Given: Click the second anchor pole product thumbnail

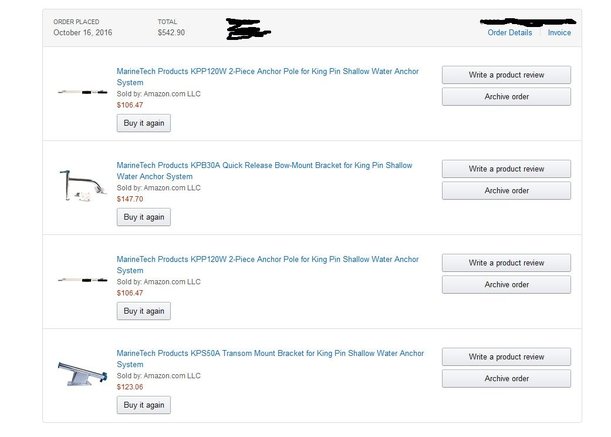Looking at the screenshot, I should pyautogui.click(x=83, y=280).
